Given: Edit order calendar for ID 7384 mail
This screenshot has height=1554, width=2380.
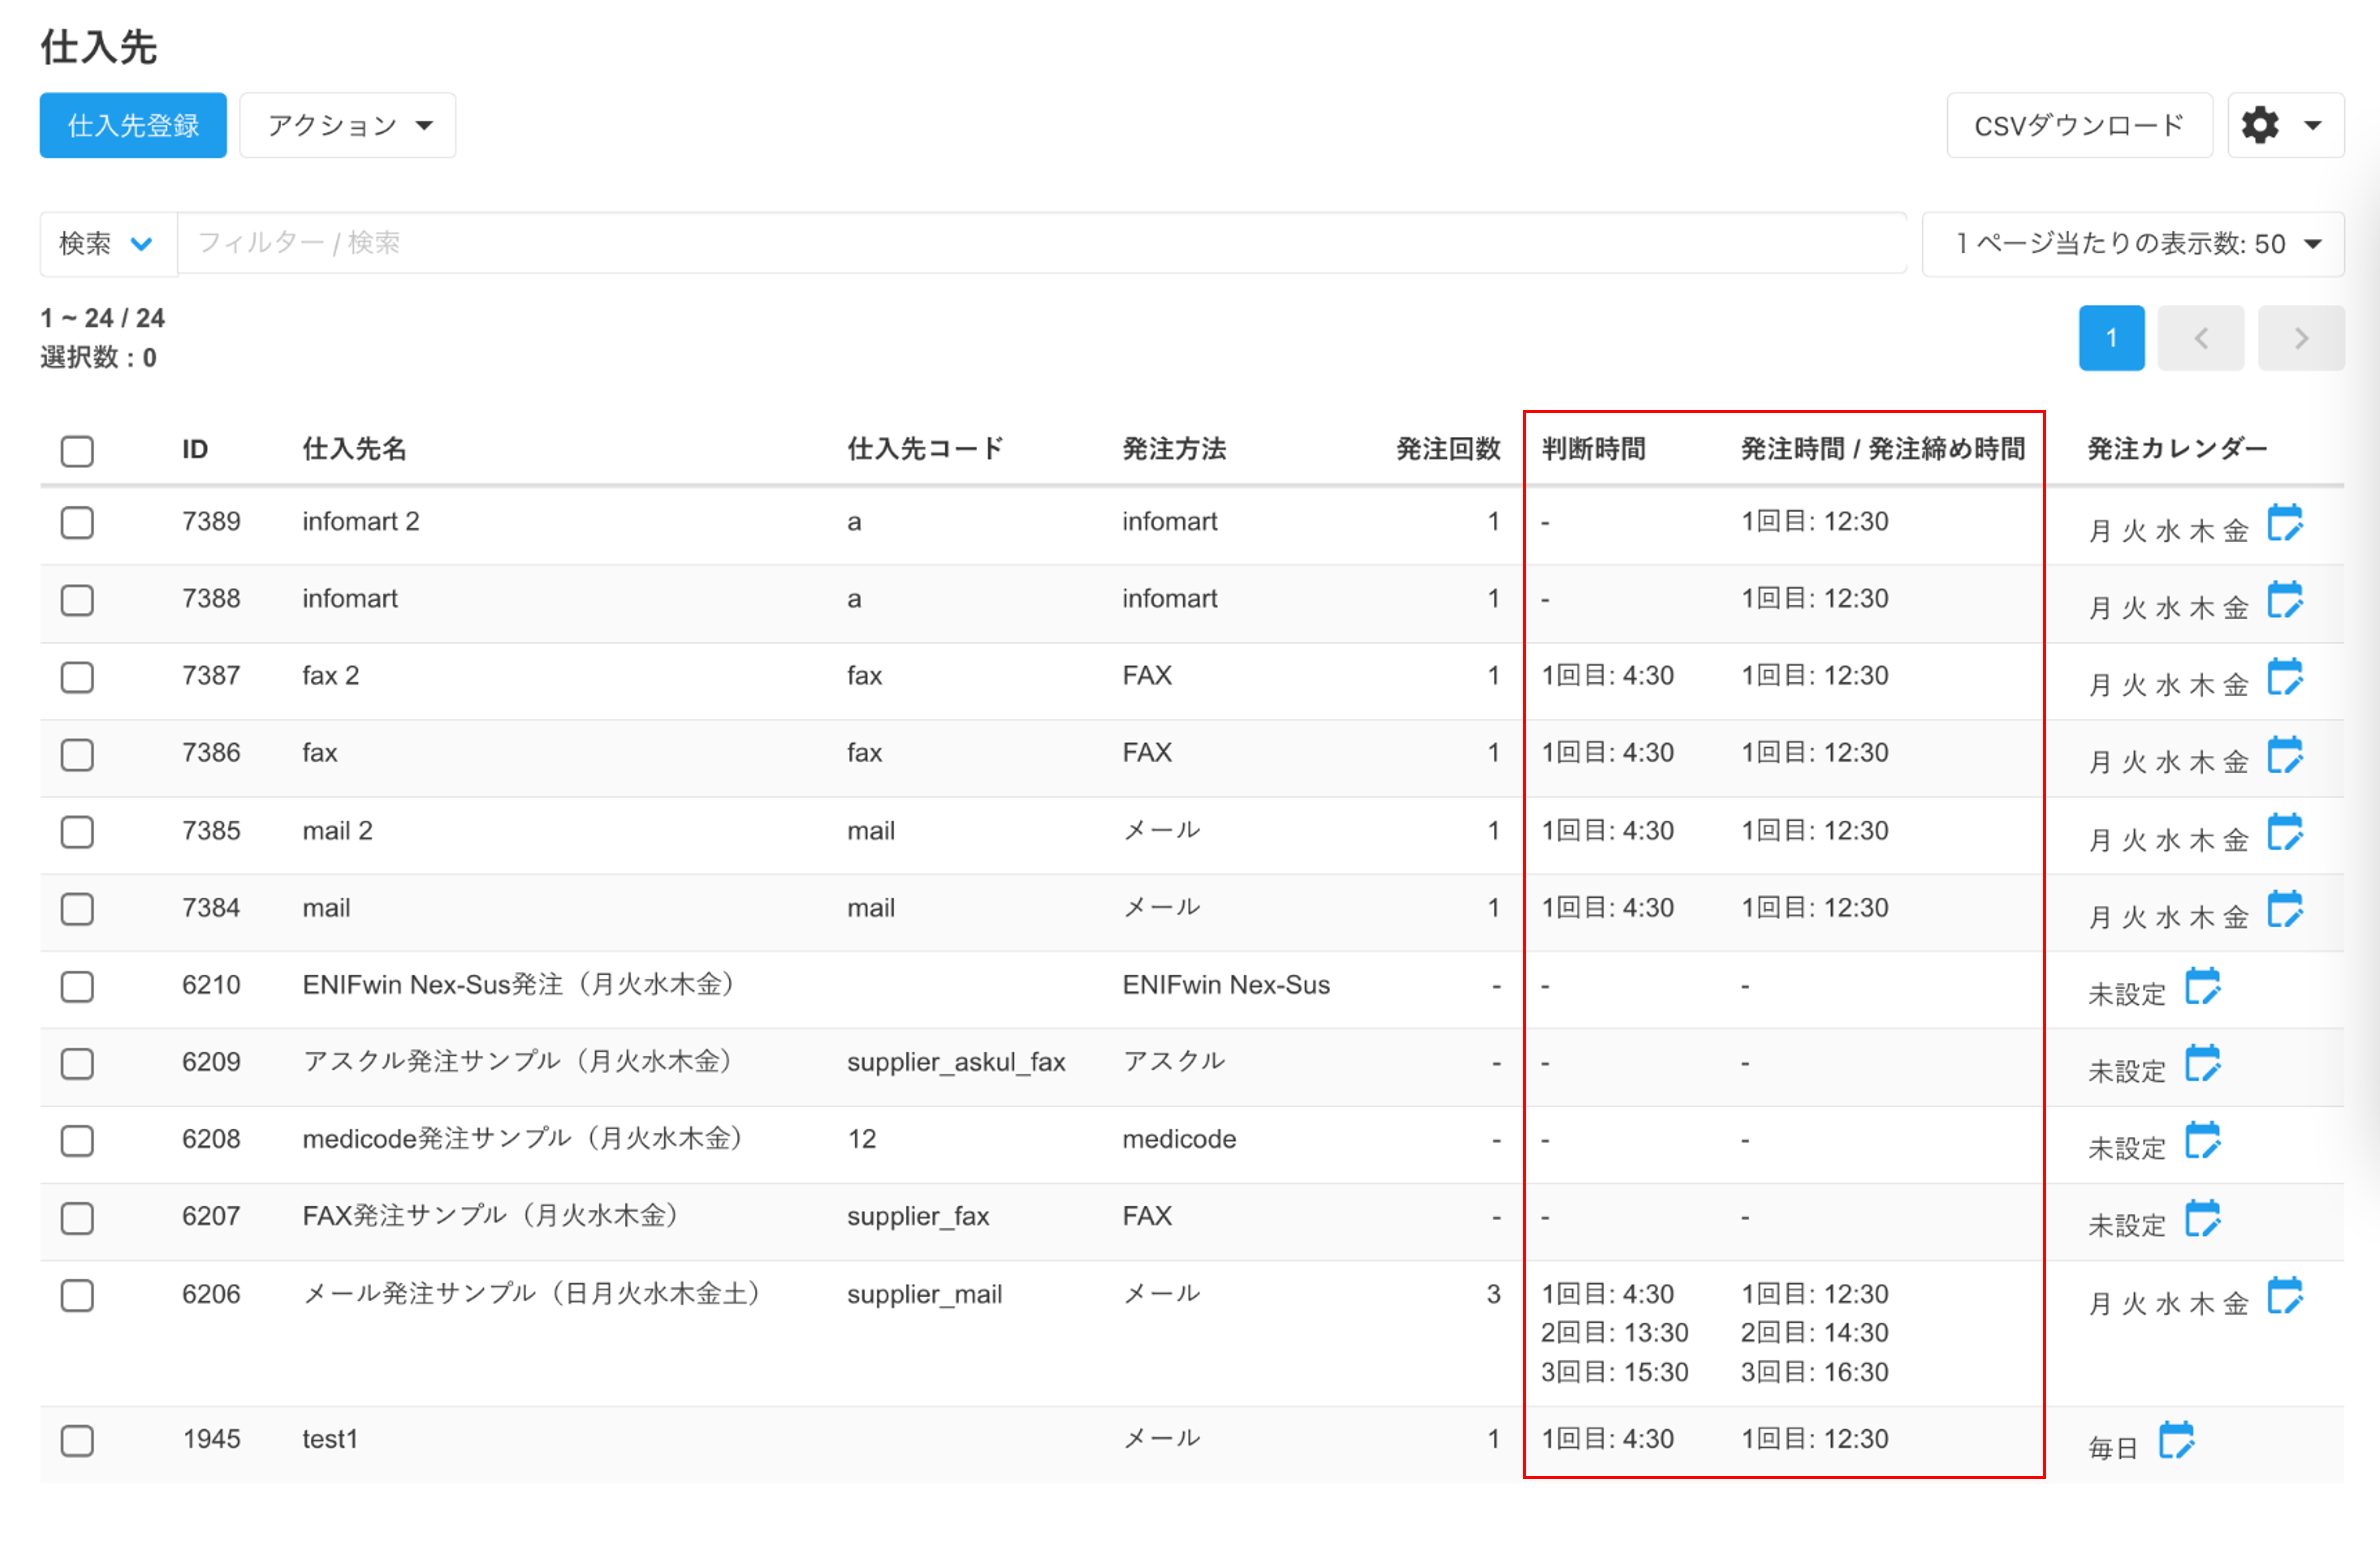Looking at the screenshot, I should click(2284, 909).
